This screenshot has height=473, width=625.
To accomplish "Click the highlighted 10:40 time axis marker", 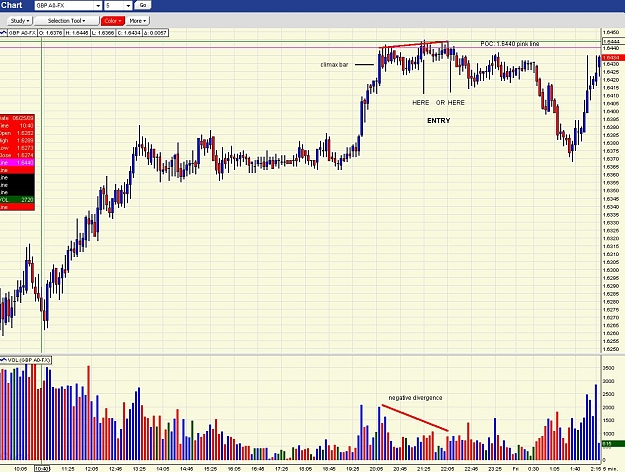I will [42, 469].
